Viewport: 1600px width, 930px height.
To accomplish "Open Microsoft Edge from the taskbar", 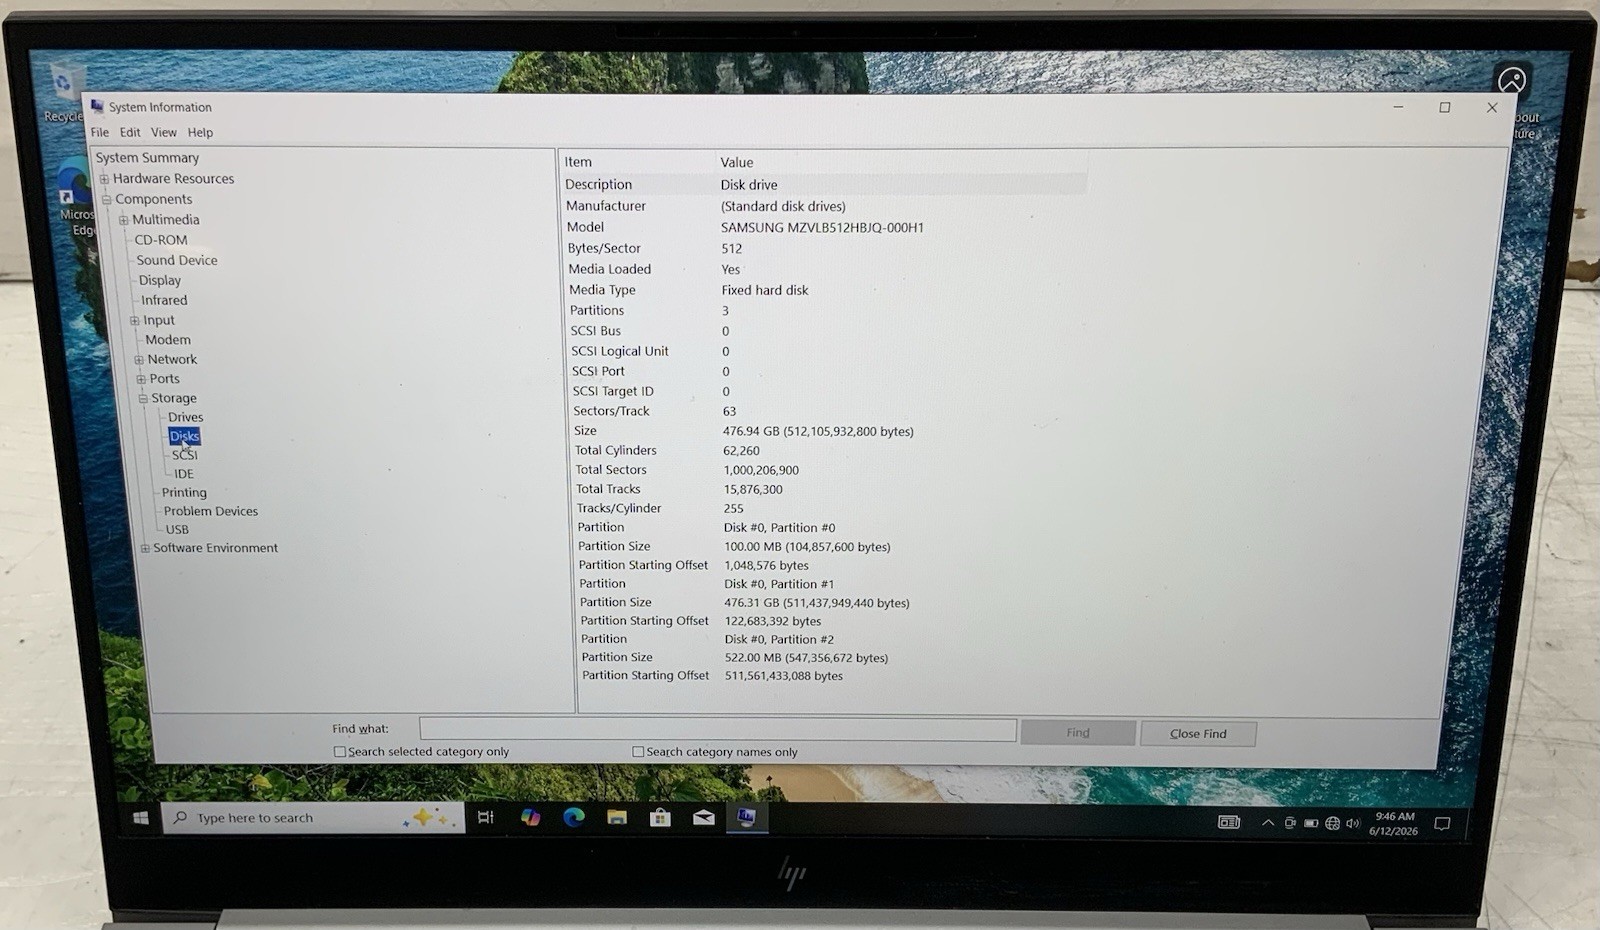I will coord(573,817).
